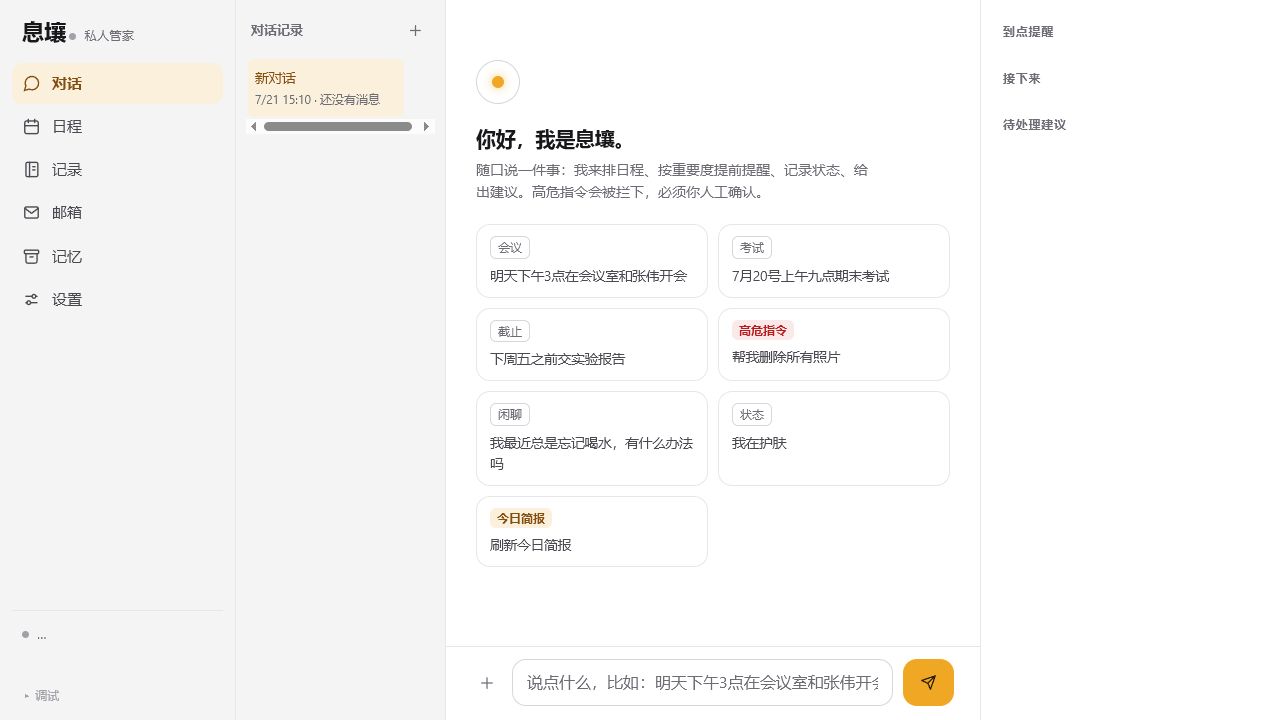Click the archive box icon beside 记忆

[32, 257]
